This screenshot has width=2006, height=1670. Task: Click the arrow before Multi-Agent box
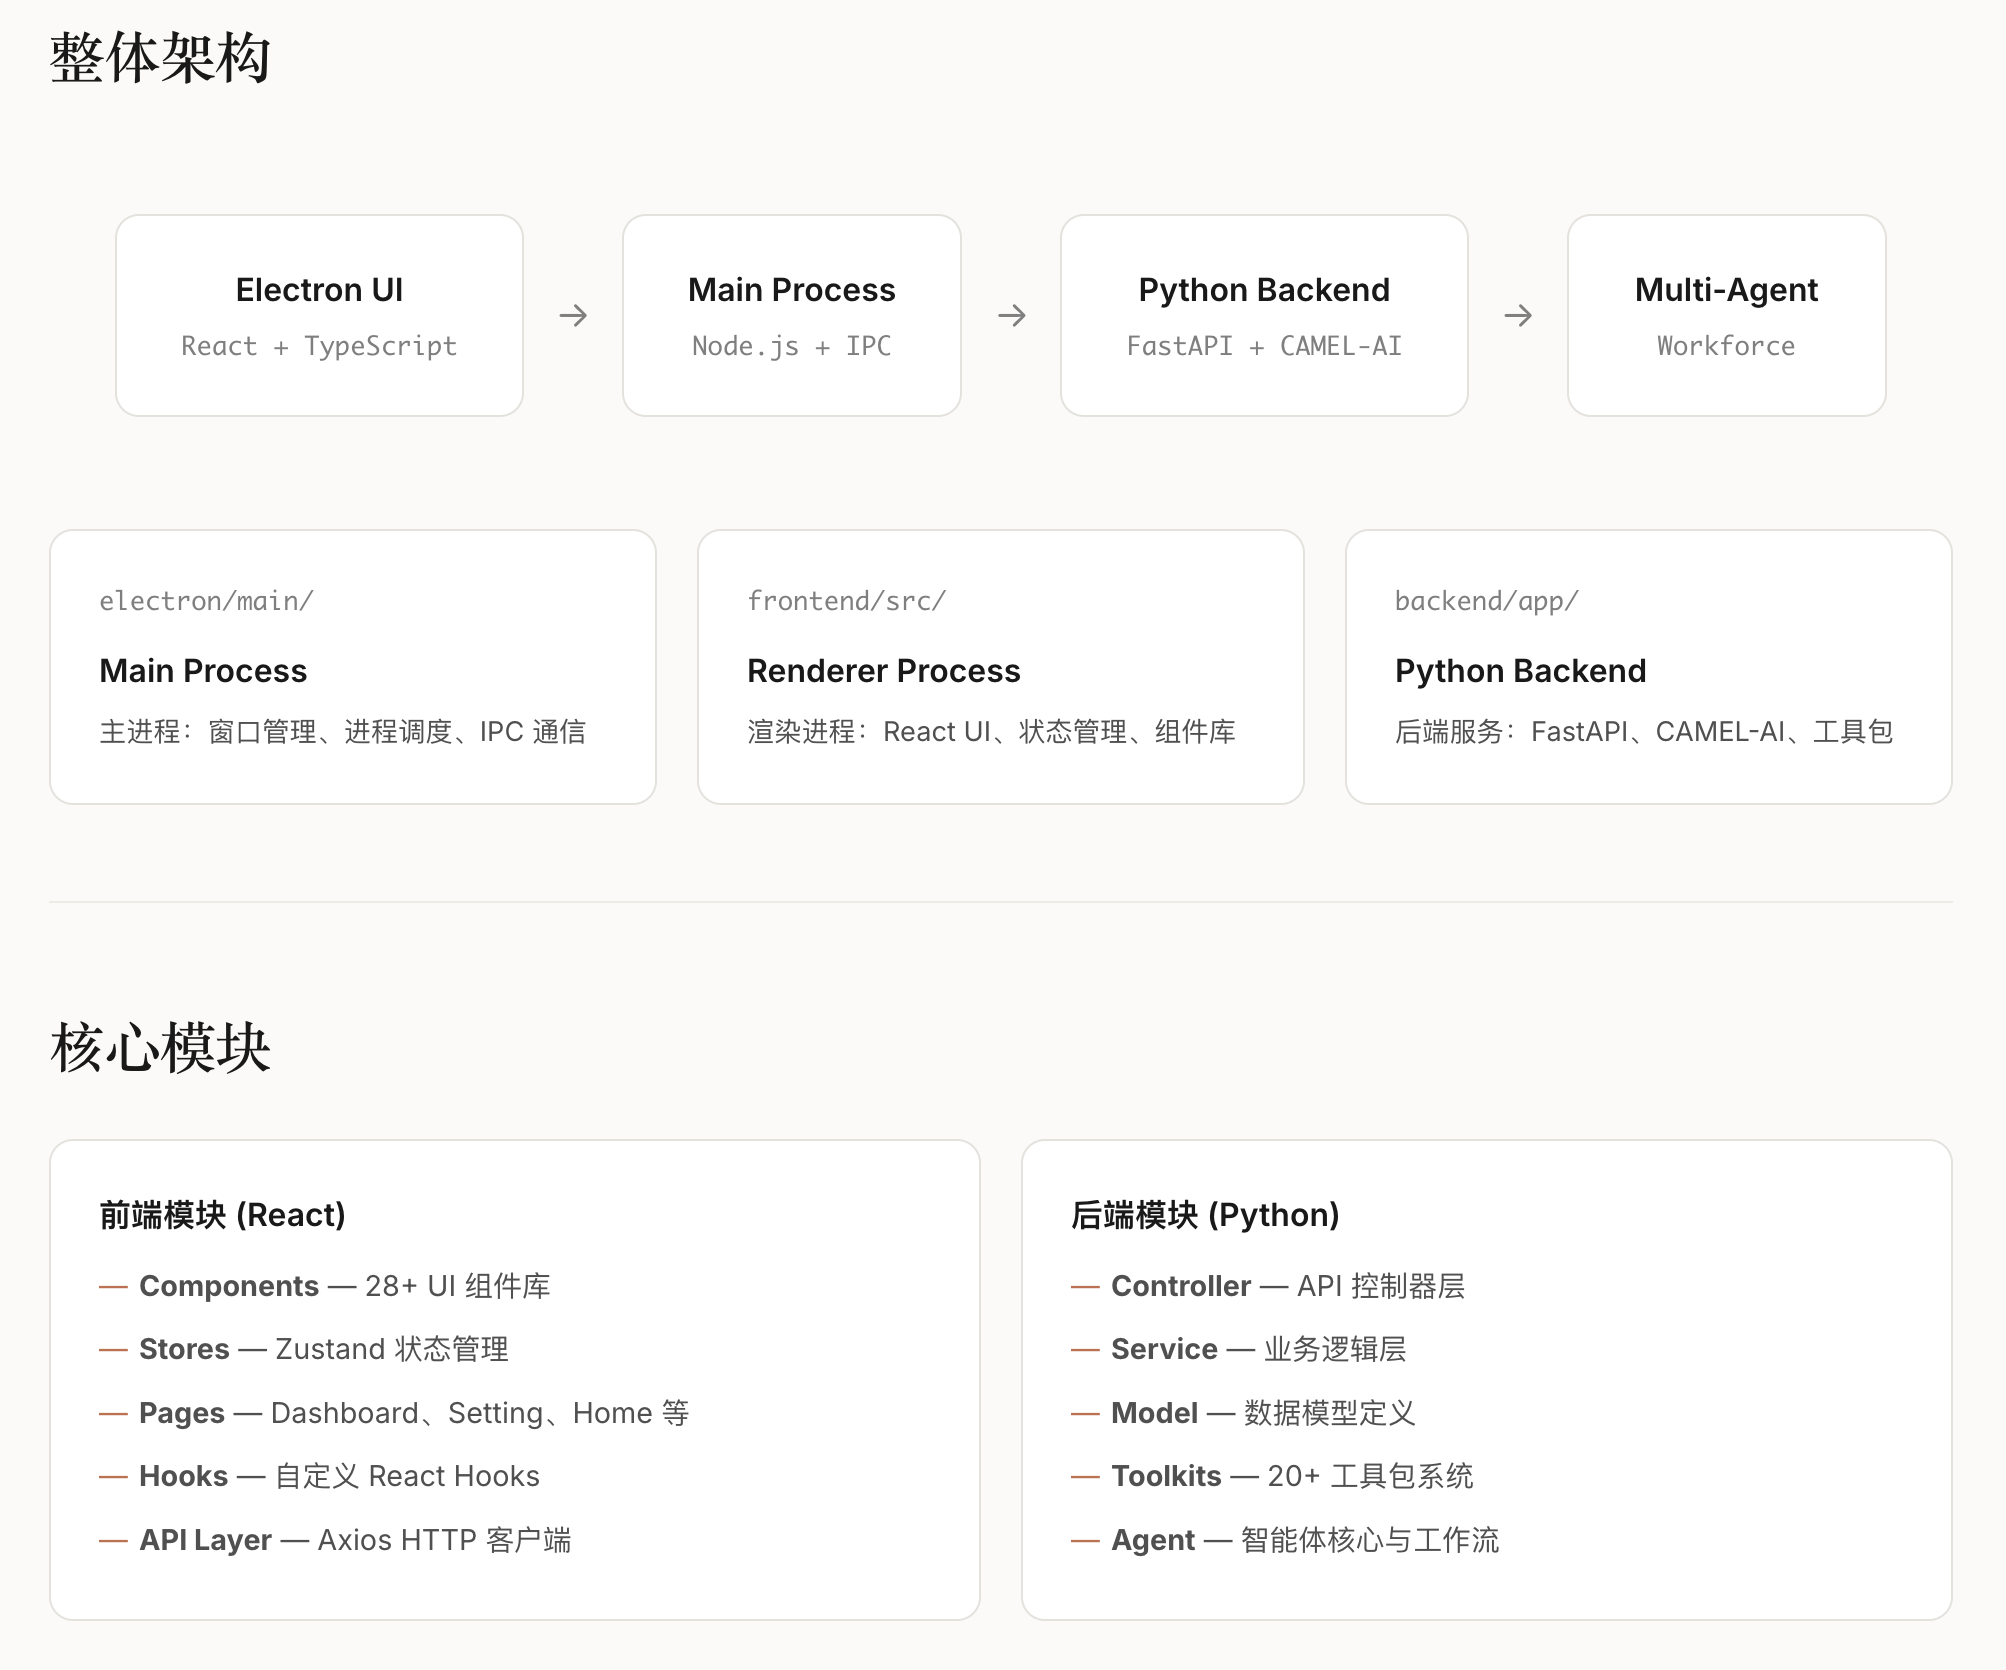coord(1518,316)
